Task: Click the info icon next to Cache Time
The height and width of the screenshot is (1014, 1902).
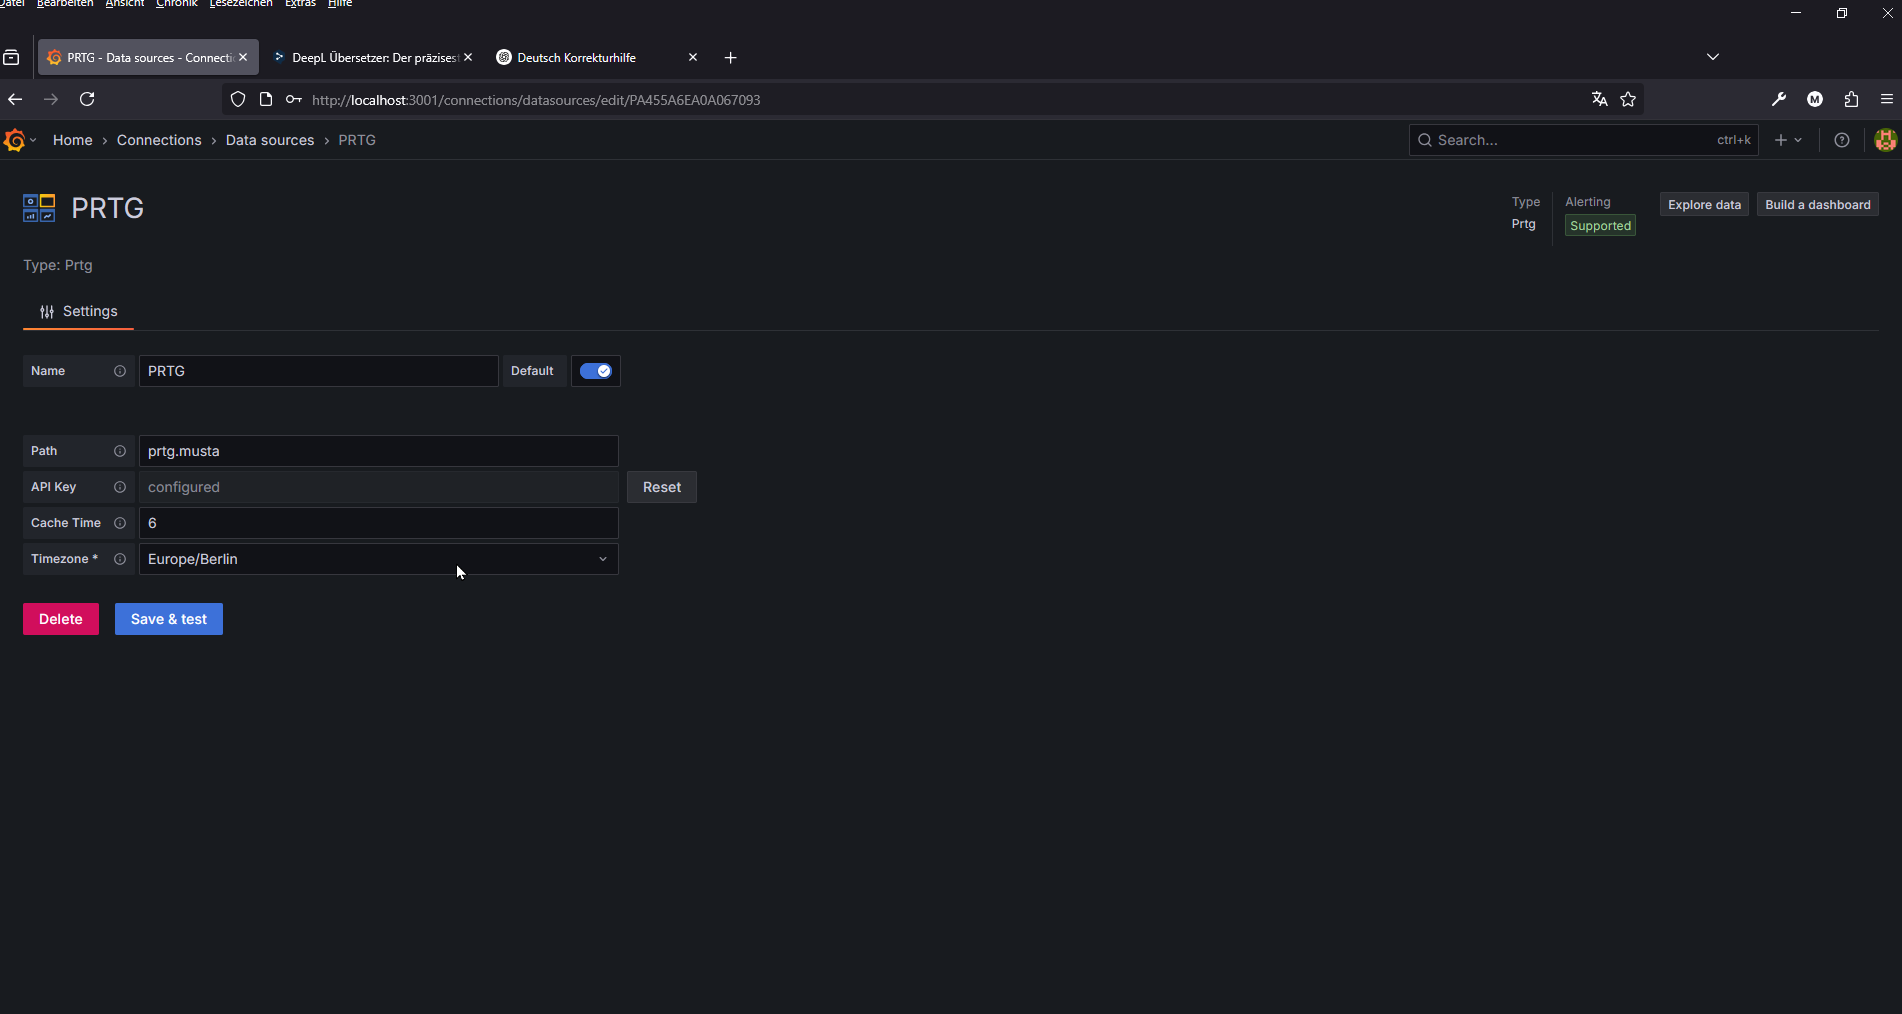Action: tap(120, 523)
